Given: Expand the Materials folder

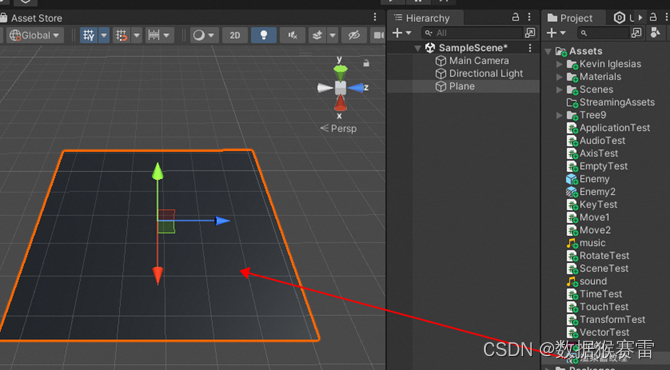Looking at the screenshot, I should pyautogui.click(x=559, y=77).
